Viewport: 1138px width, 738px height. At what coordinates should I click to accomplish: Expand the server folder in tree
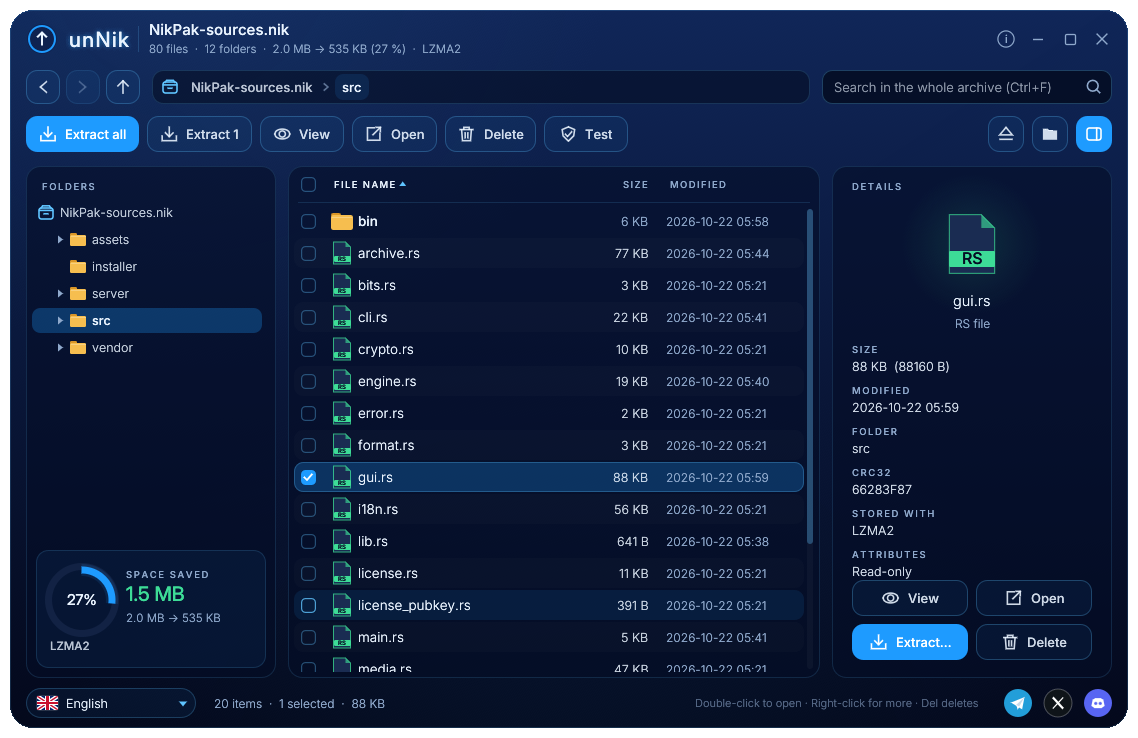click(x=60, y=293)
